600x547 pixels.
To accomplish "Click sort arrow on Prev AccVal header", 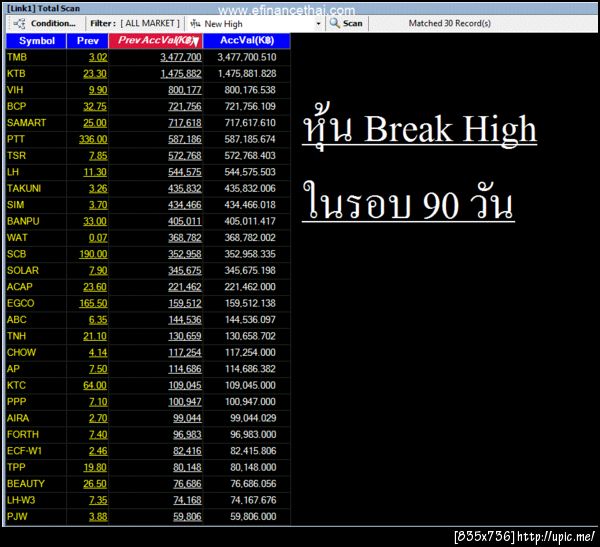I will (196, 42).
